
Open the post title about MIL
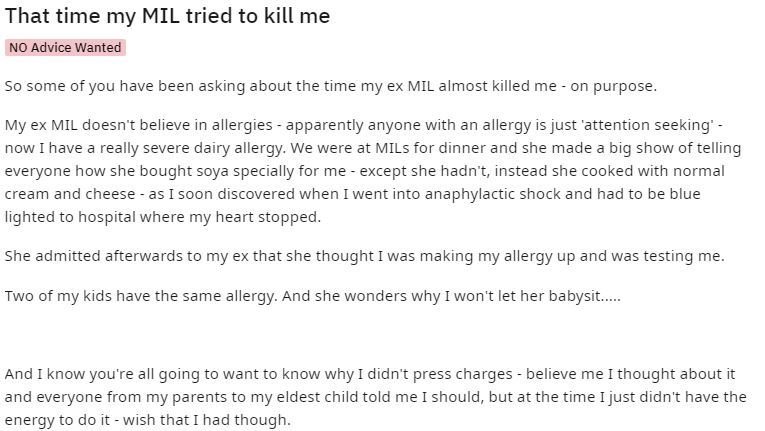click(x=167, y=16)
